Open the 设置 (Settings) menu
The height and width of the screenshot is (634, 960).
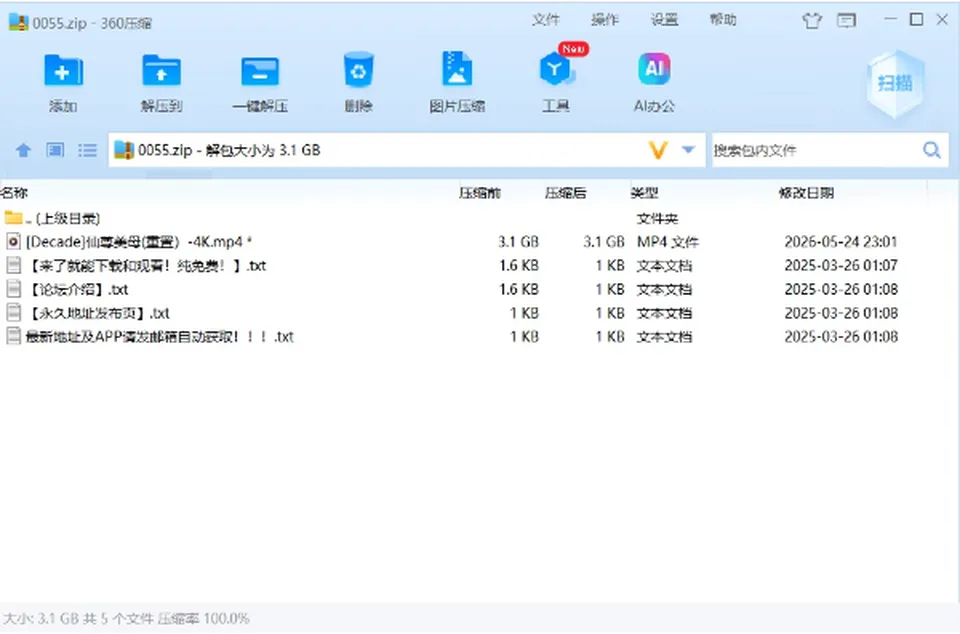(x=664, y=20)
